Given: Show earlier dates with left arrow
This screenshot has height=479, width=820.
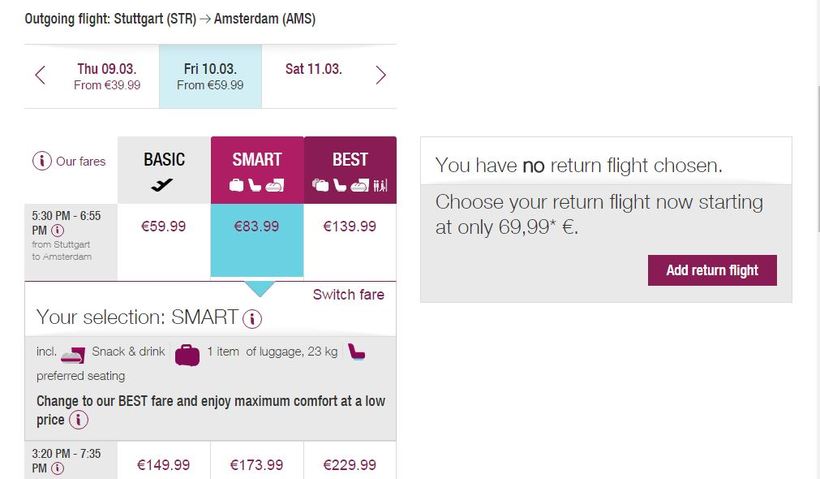Looking at the screenshot, I should click(40, 75).
